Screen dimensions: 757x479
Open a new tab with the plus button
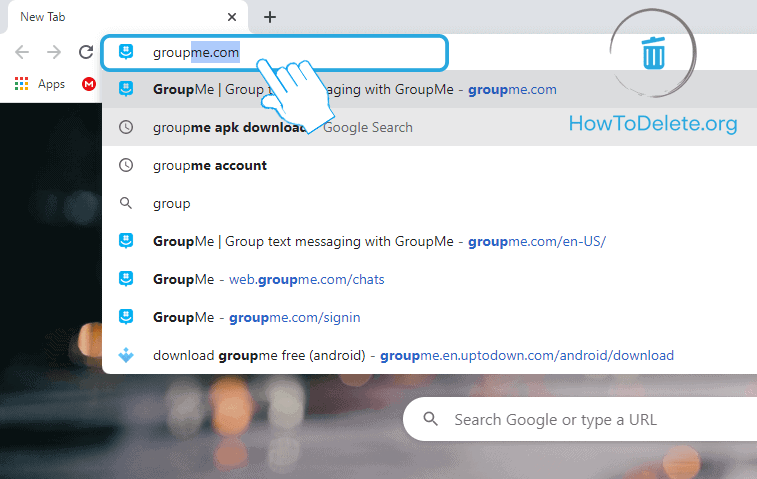coord(270,17)
